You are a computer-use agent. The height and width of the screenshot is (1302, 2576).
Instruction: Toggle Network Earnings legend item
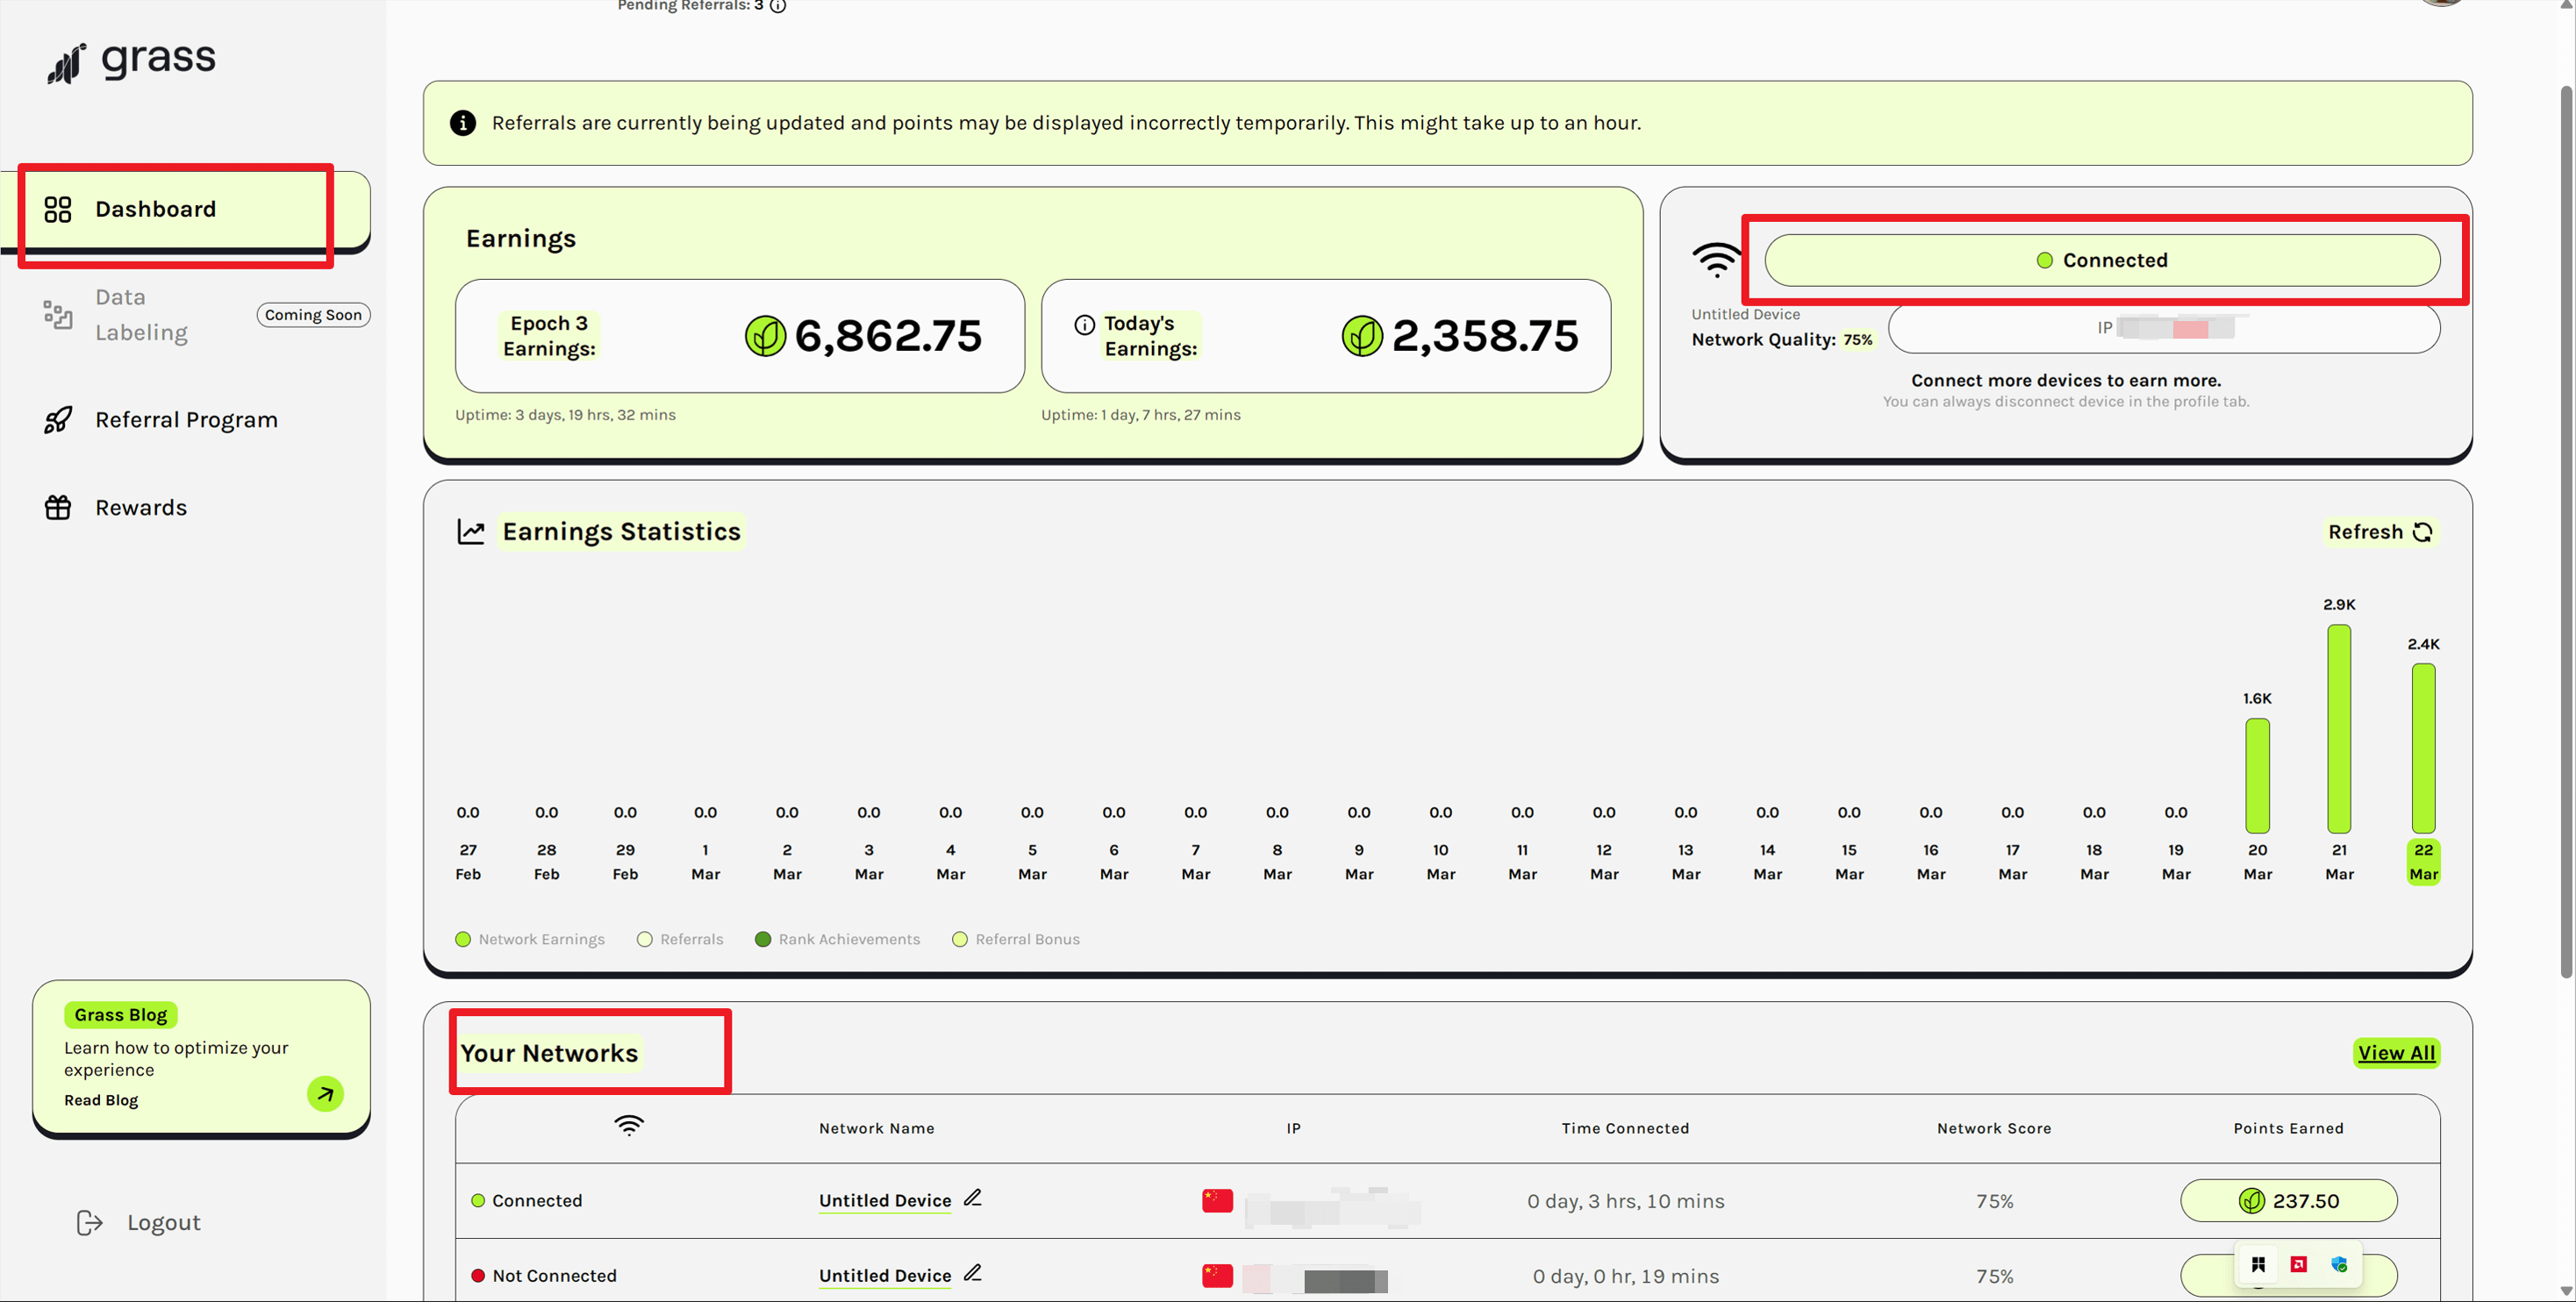[530, 939]
